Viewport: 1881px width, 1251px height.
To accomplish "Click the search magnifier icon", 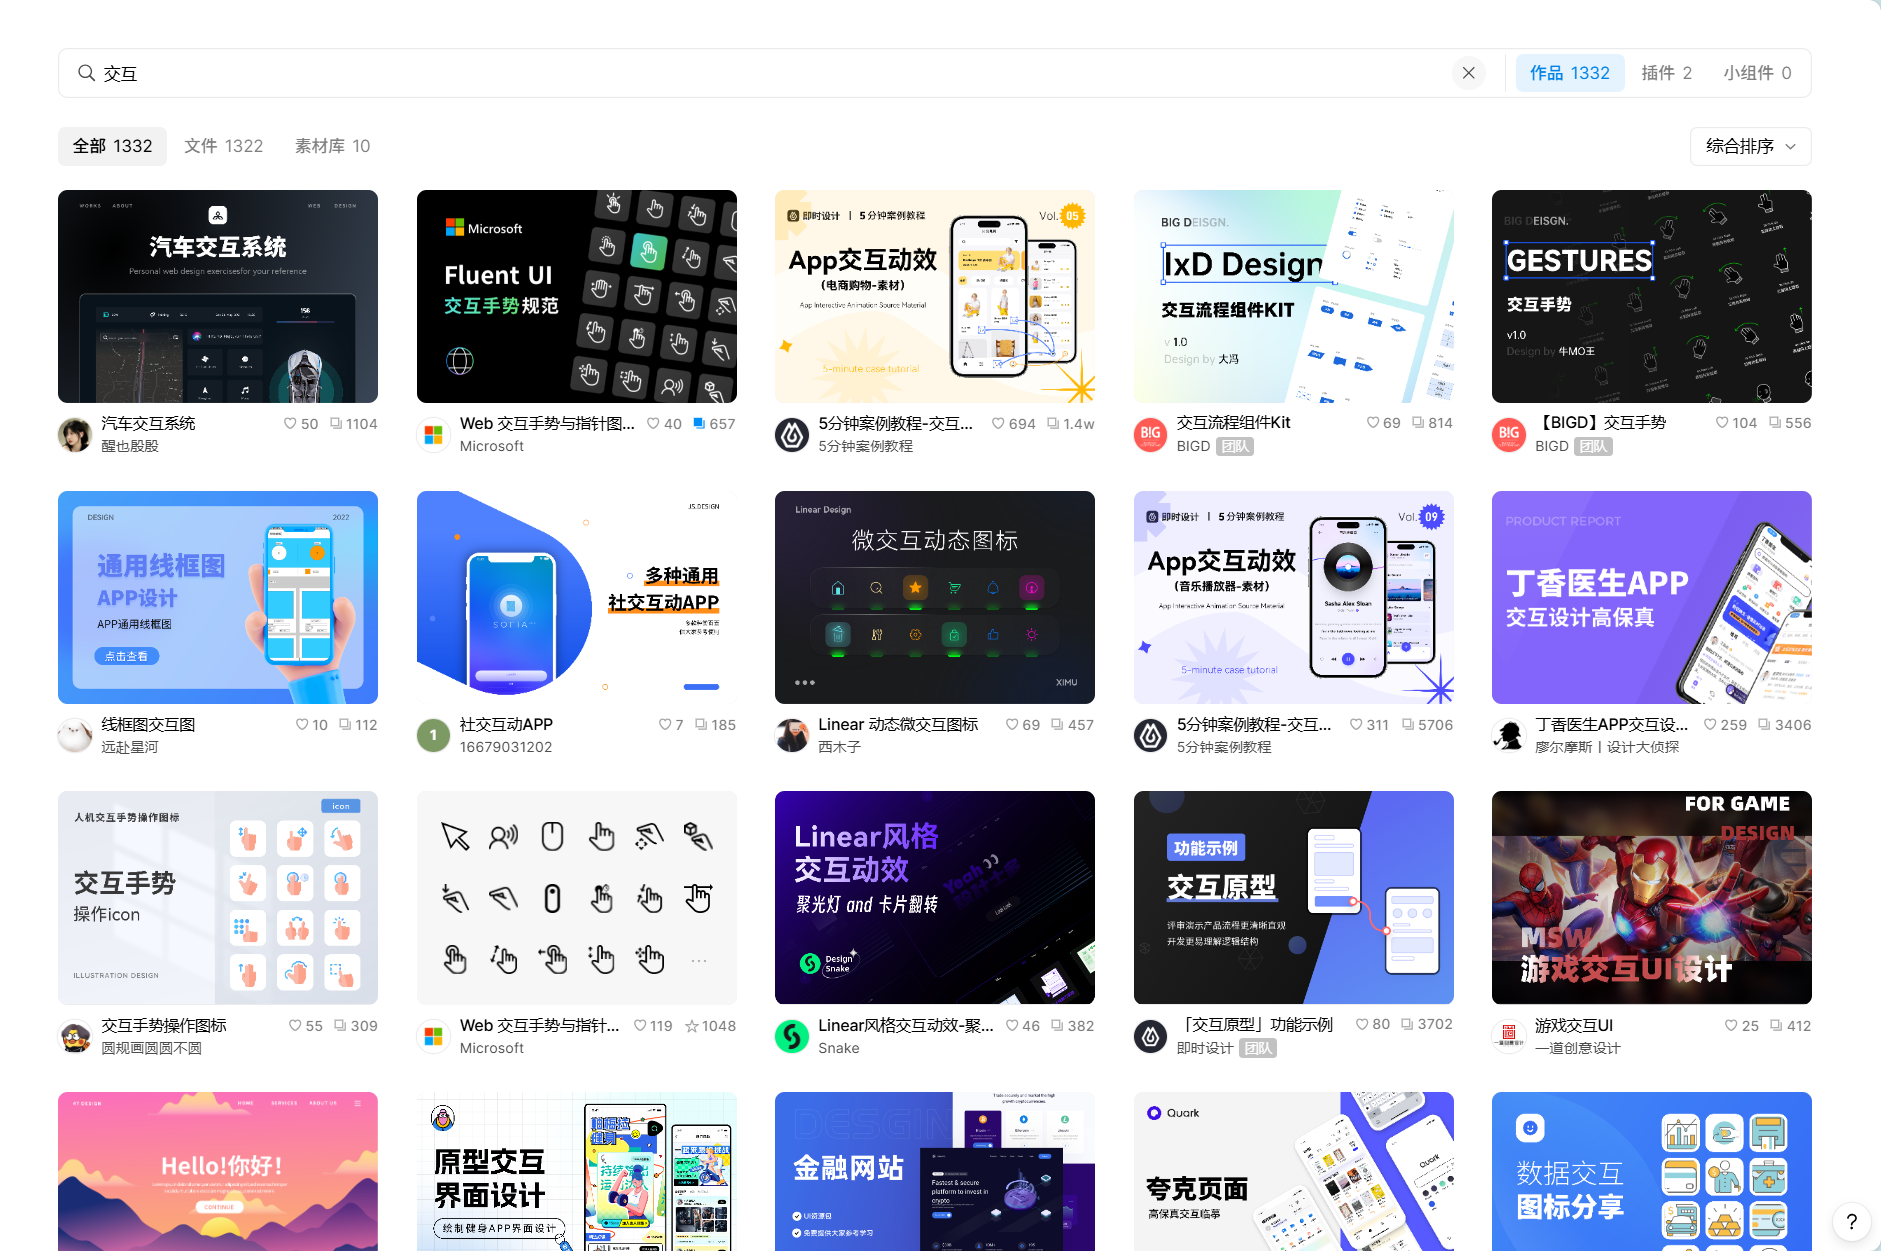I will pyautogui.click(x=86, y=73).
